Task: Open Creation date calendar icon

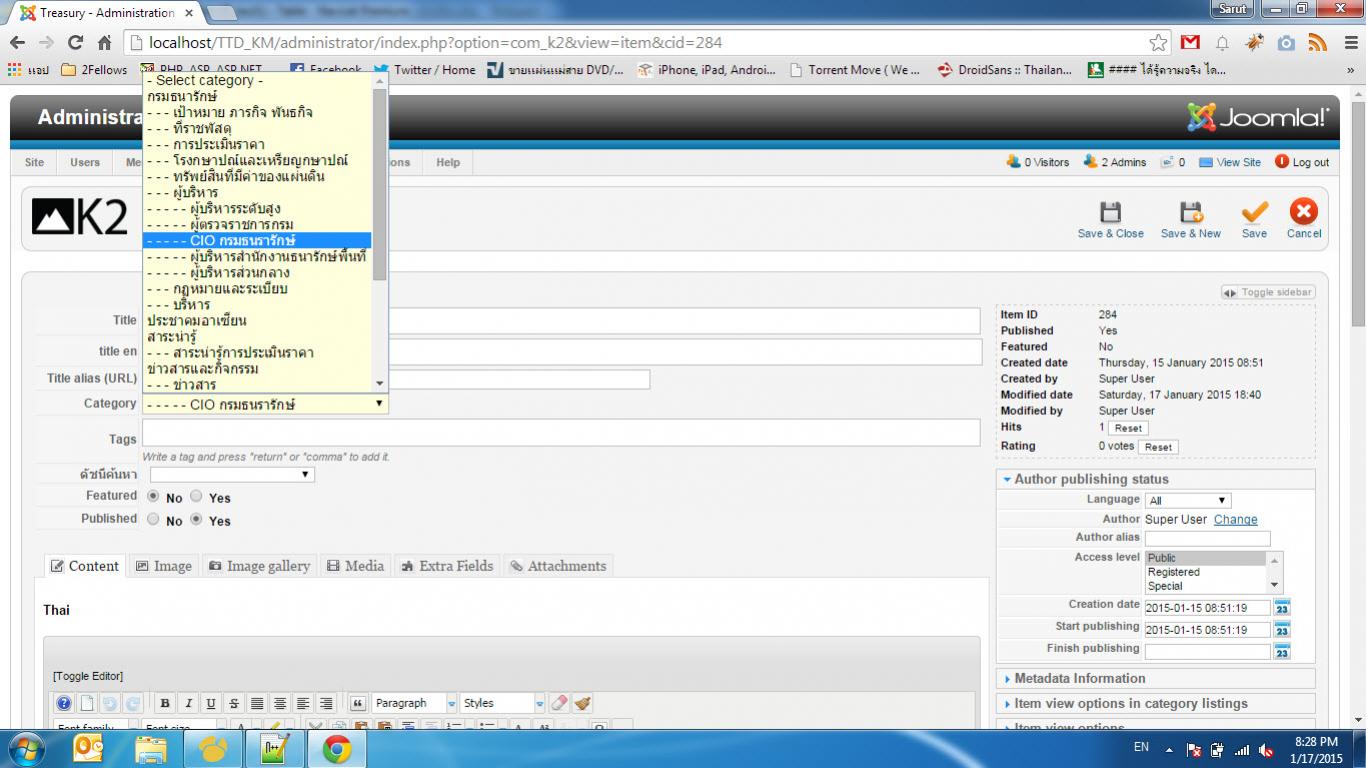Action: [1282, 607]
